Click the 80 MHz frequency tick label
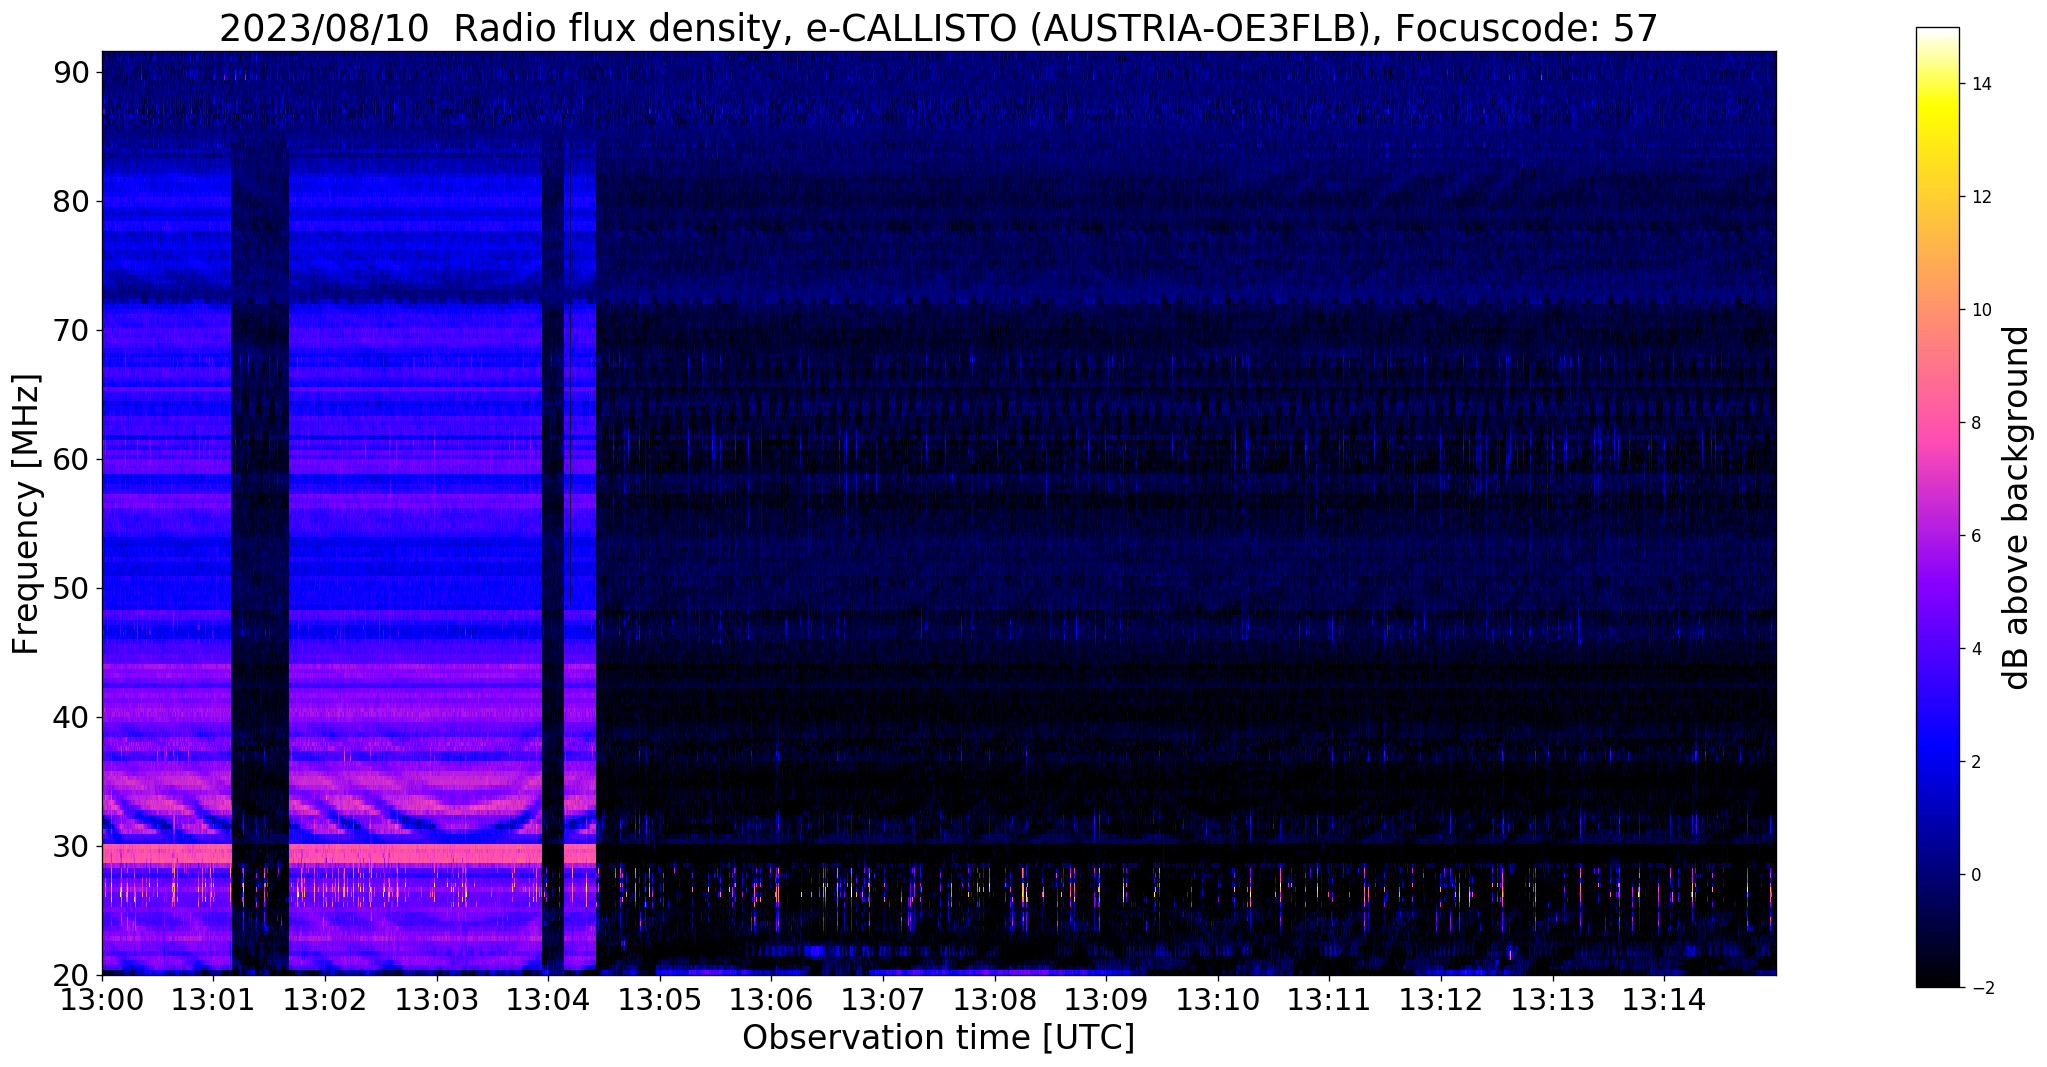Viewport: 2047px width, 1067px height. click(71, 201)
